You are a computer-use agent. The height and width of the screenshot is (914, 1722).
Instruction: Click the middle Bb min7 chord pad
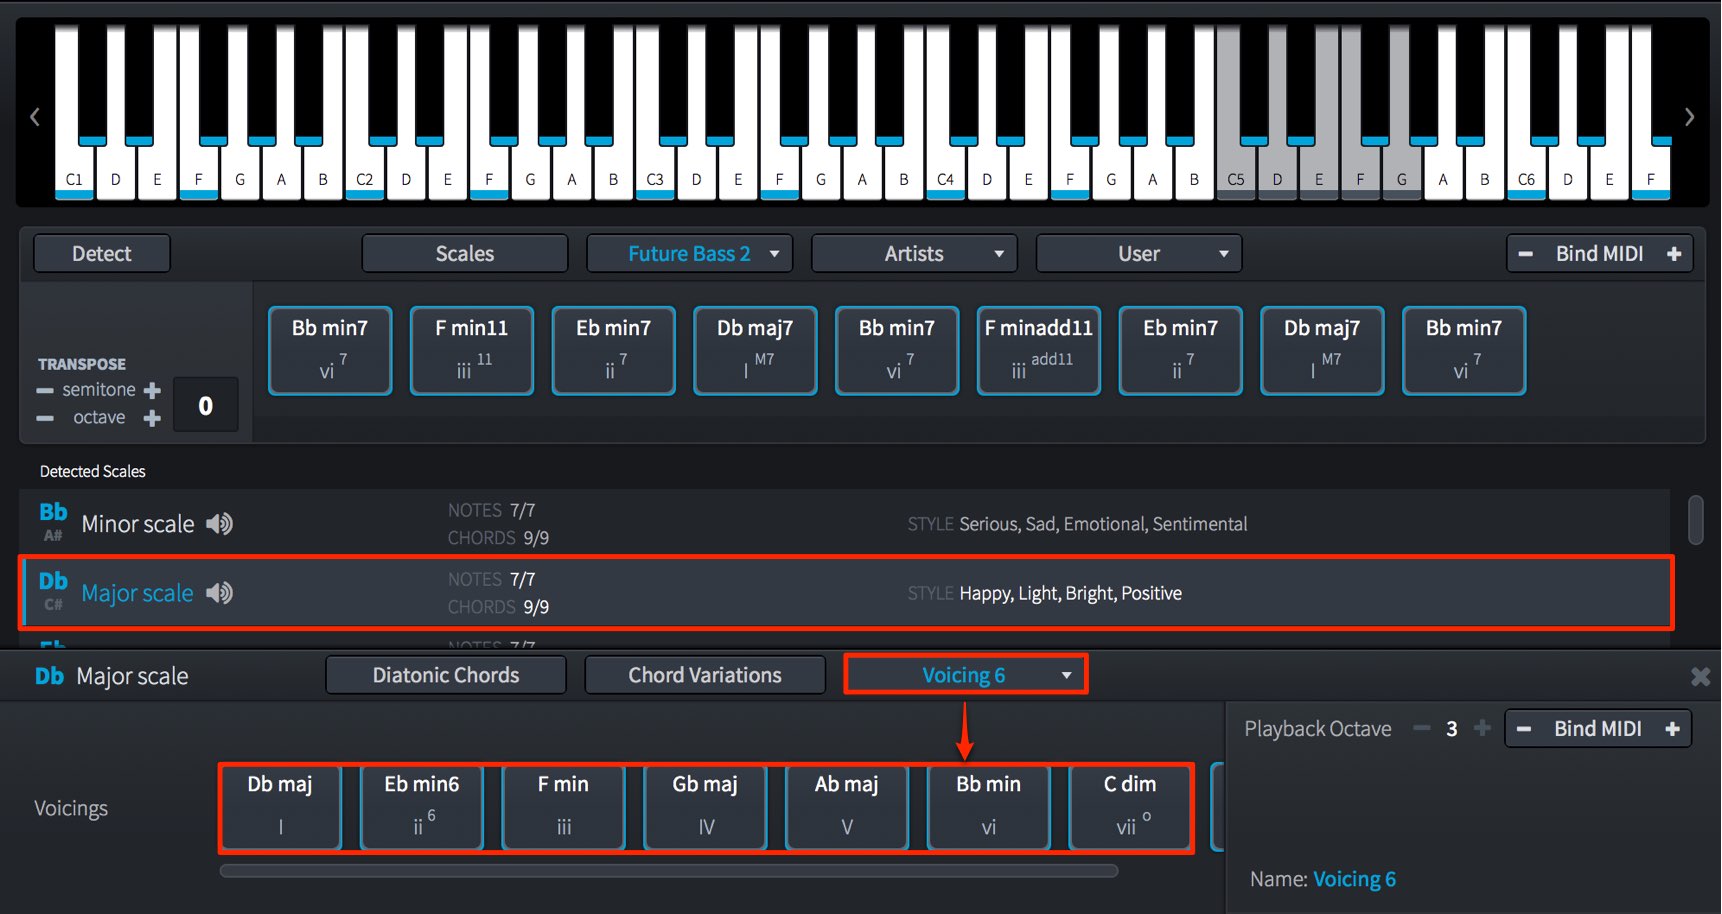(x=897, y=351)
